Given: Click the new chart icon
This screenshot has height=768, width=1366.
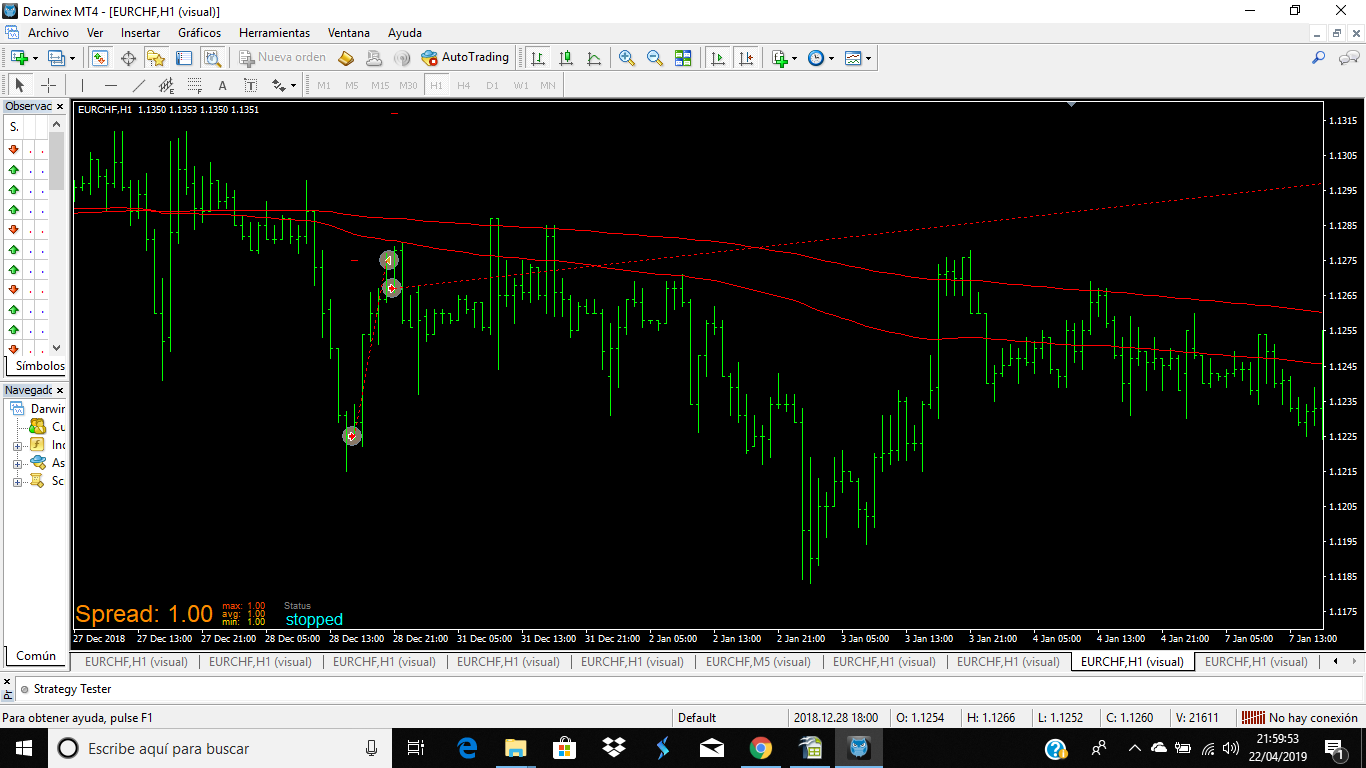Looking at the screenshot, I should [20, 58].
